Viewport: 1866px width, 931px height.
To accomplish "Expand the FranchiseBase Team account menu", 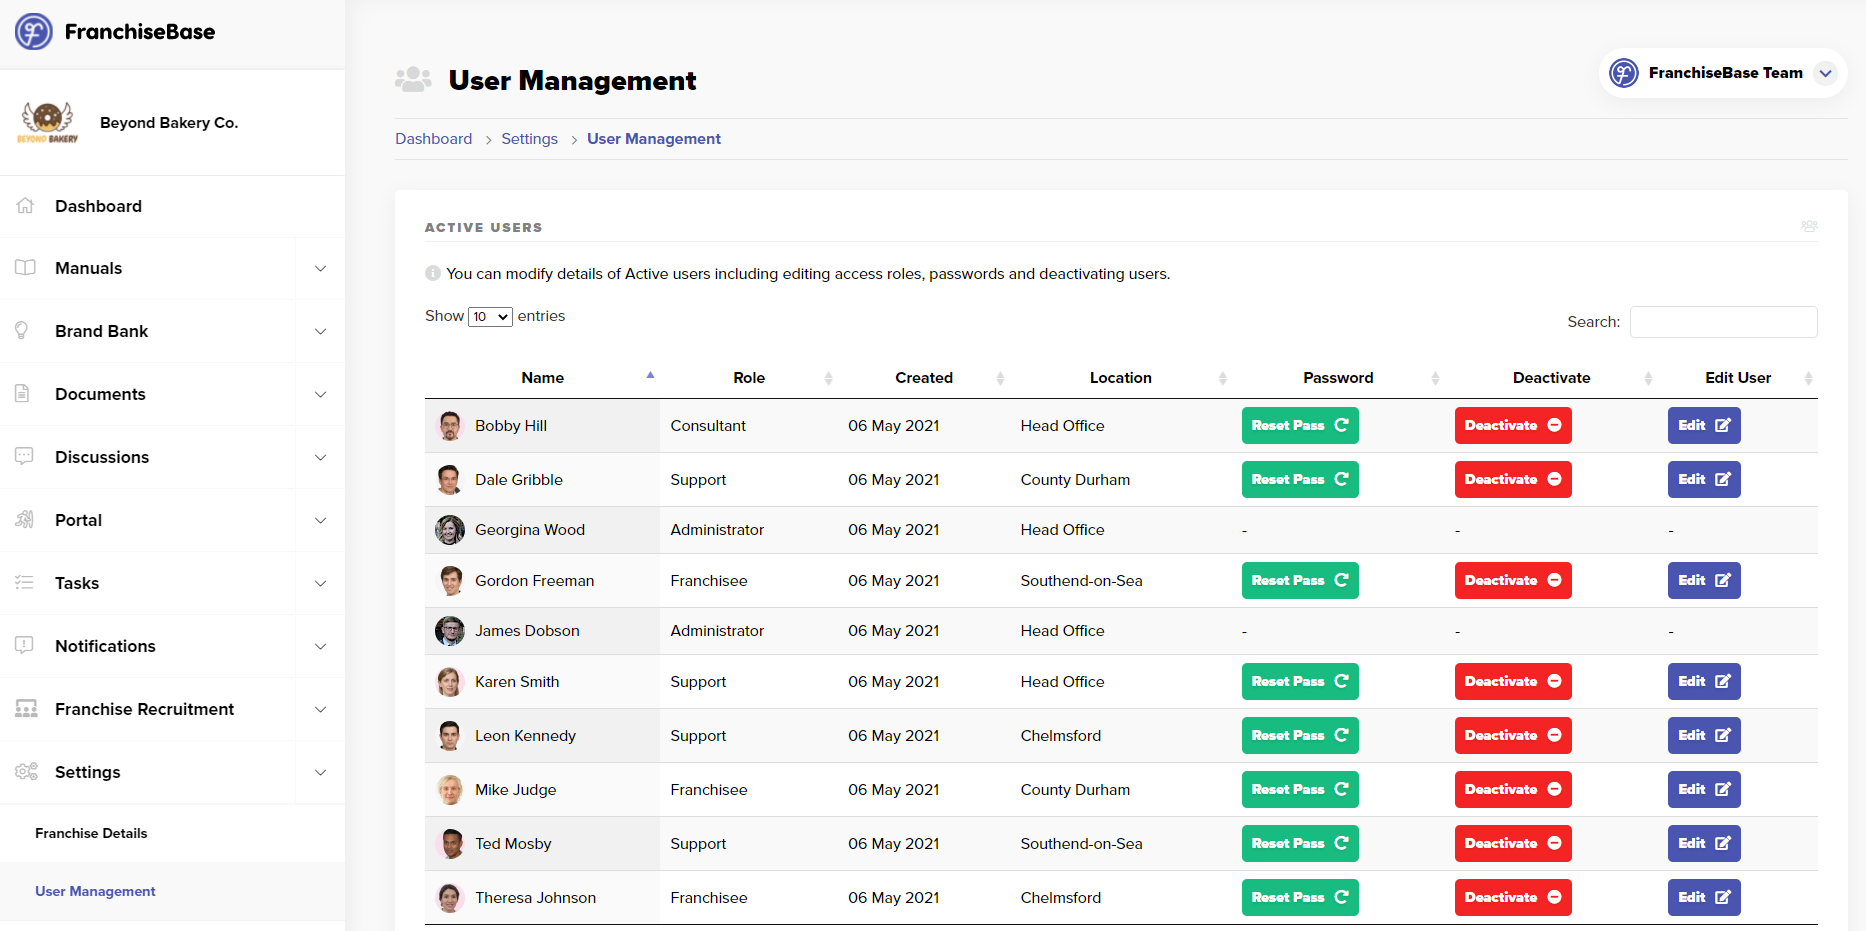I will [x=1825, y=73].
